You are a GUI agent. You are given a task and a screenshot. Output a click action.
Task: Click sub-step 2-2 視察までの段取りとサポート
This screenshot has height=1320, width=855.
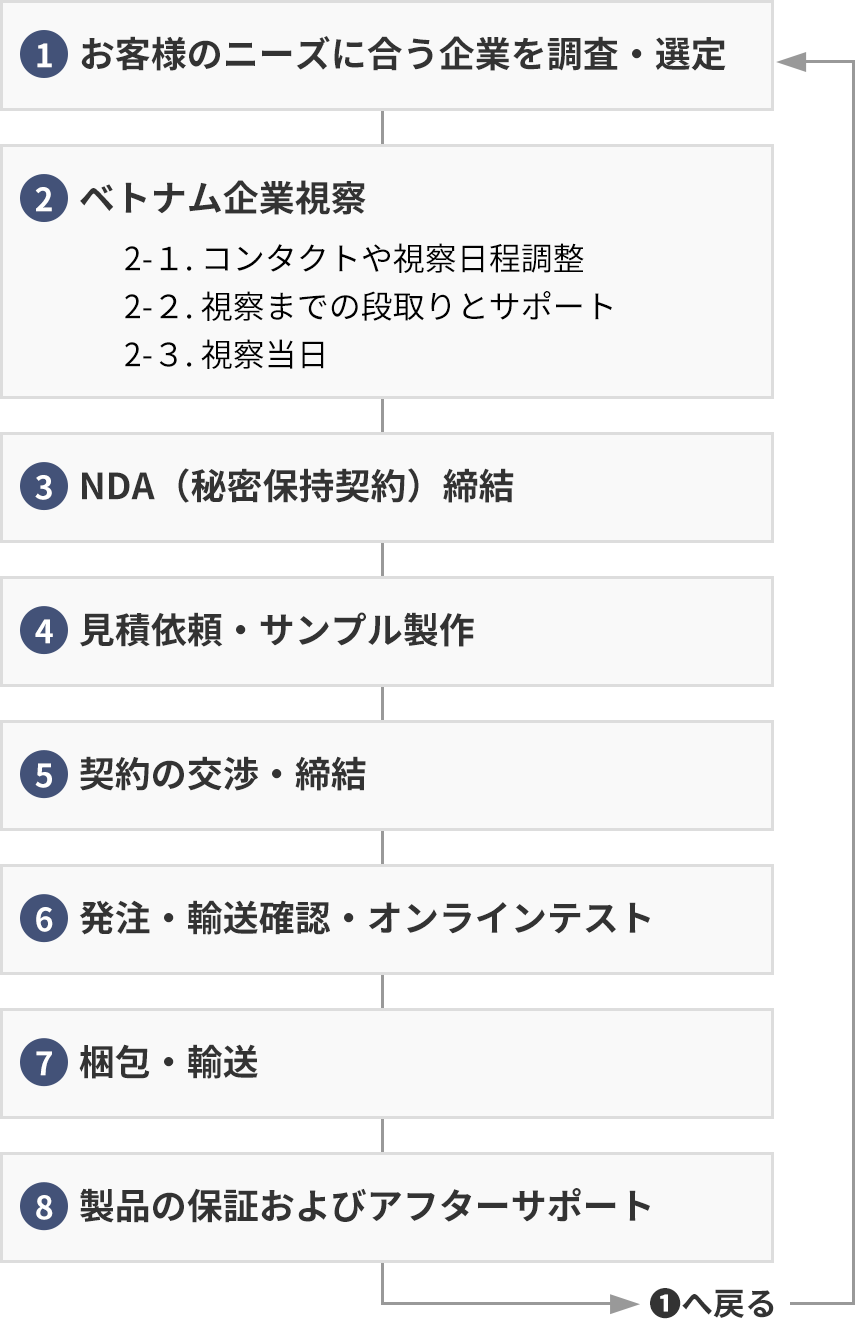[369, 307]
